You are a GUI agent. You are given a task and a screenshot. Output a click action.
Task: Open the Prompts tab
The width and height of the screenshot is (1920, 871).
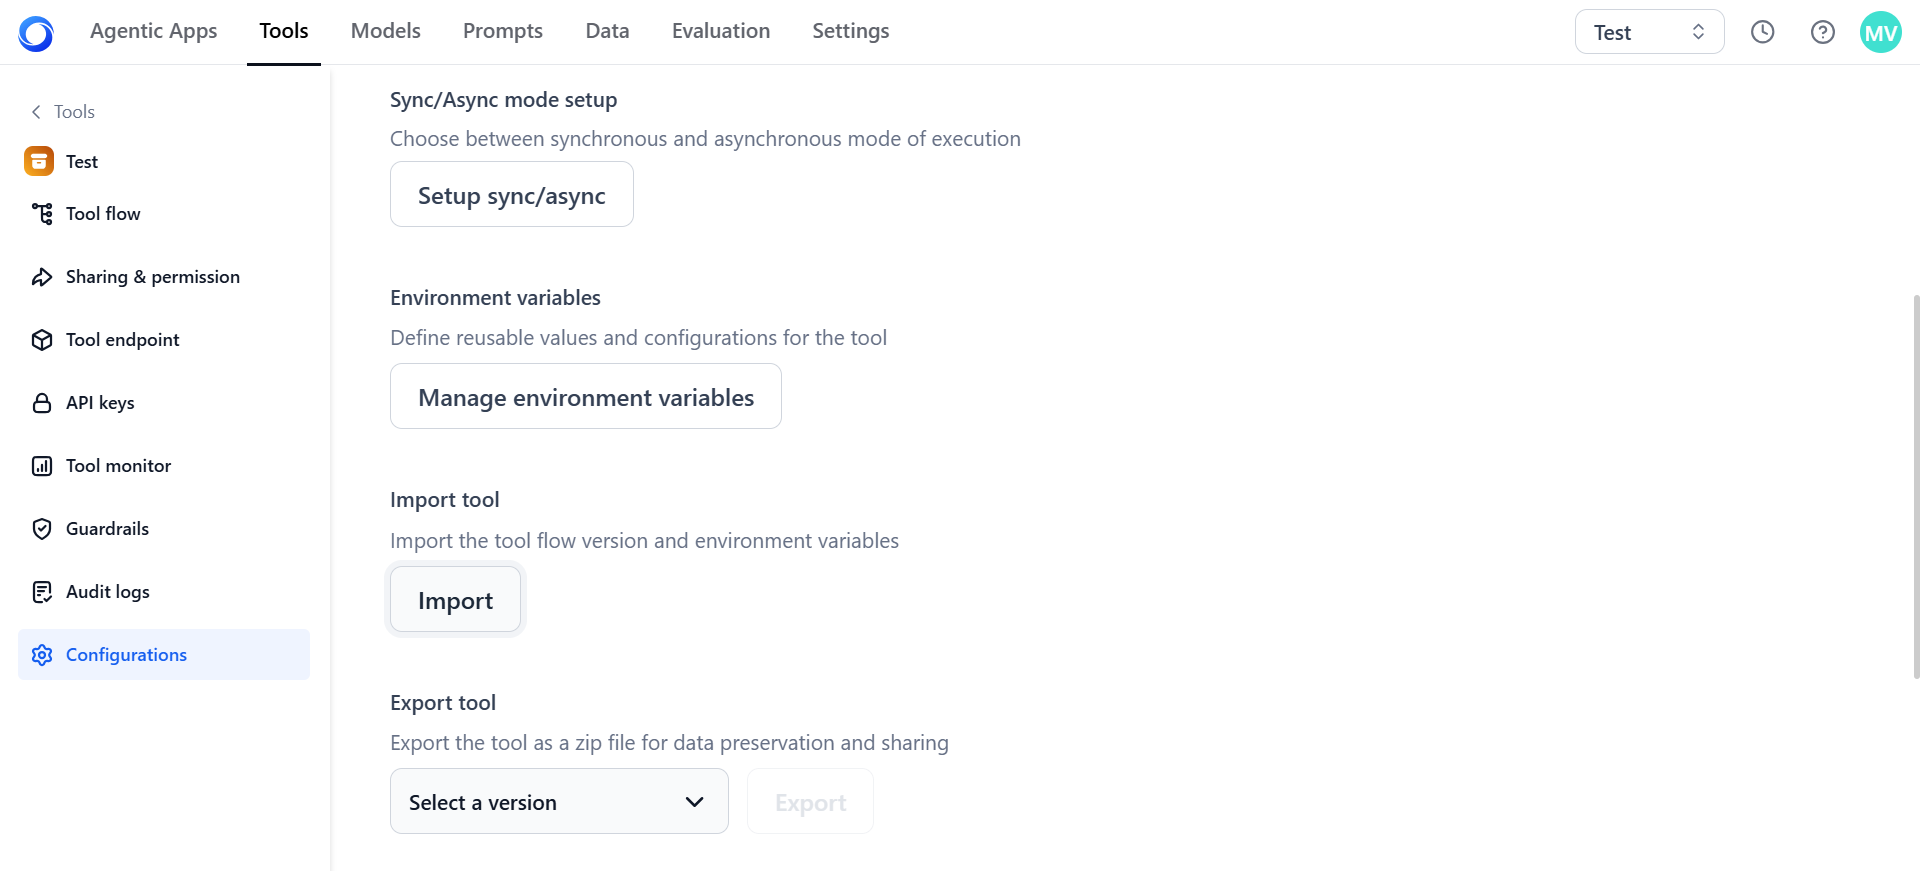click(503, 31)
